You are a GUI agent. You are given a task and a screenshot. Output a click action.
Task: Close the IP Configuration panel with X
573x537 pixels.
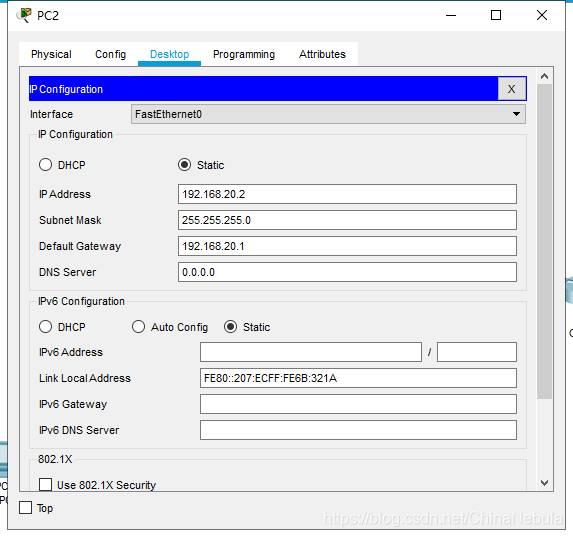pyautogui.click(x=512, y=88)
